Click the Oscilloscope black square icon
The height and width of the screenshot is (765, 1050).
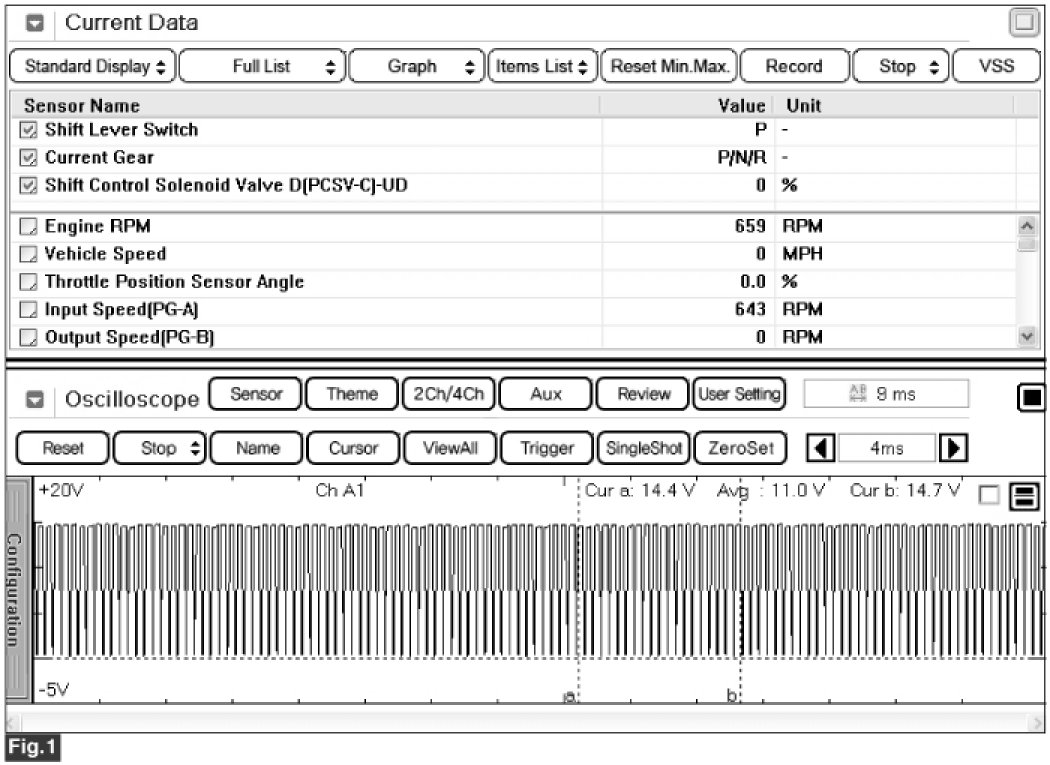1029,398
